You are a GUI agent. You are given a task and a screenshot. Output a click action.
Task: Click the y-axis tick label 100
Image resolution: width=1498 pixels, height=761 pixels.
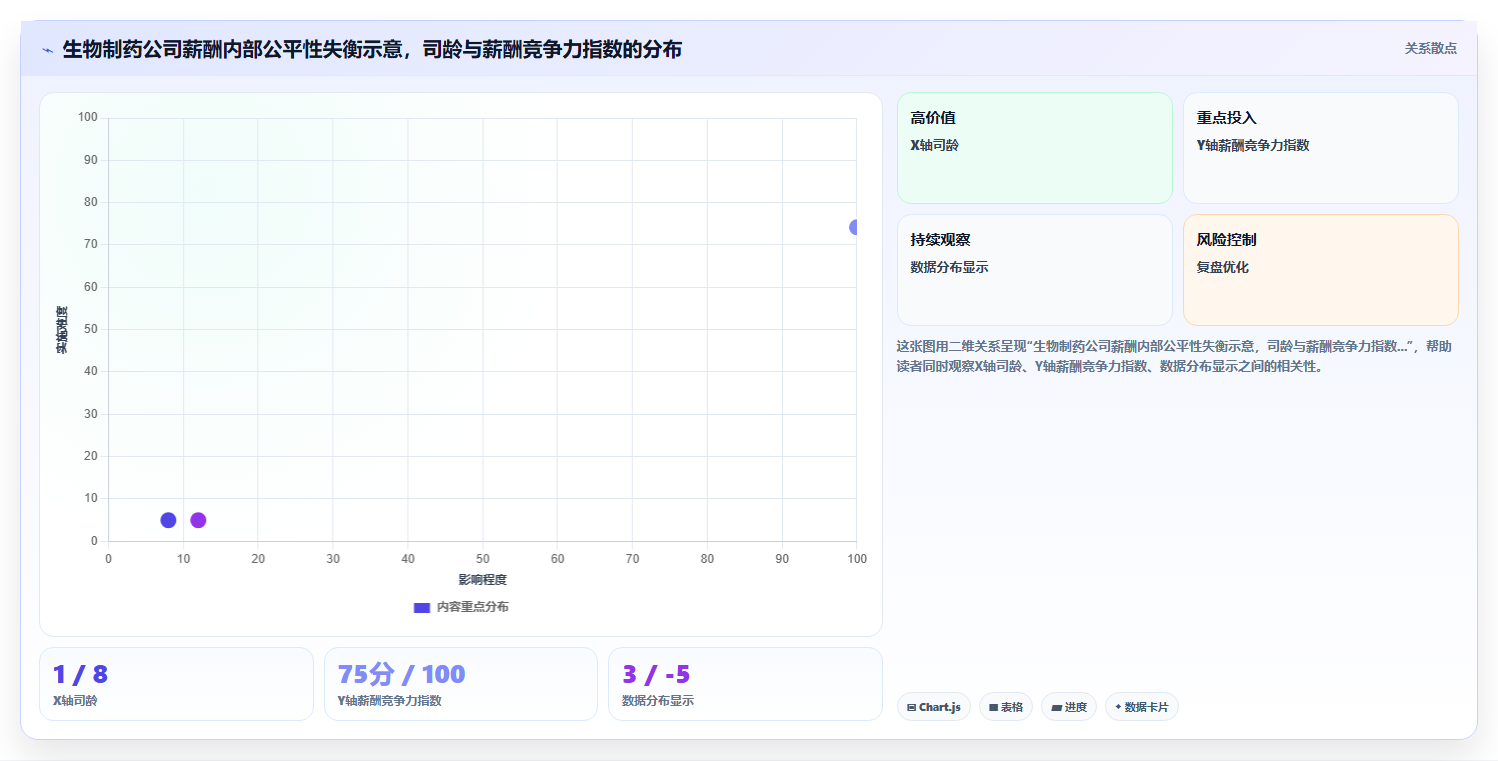click(x=88, y=118)
